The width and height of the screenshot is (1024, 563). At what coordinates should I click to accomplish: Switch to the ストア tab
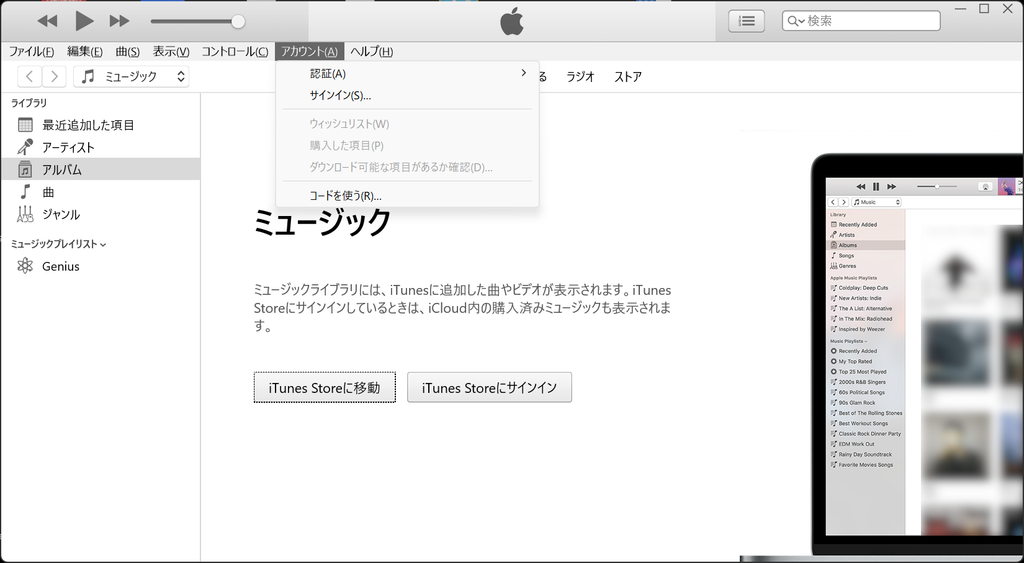(x=628, y=77)
